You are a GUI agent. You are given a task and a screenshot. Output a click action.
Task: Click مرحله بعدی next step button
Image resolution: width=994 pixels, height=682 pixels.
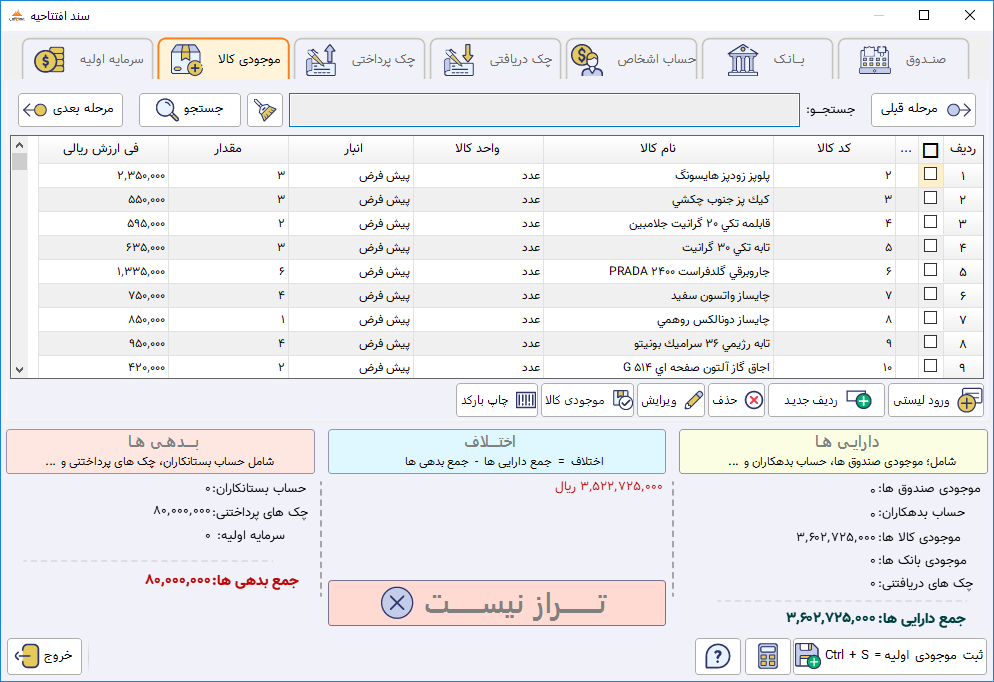(70, 110)
